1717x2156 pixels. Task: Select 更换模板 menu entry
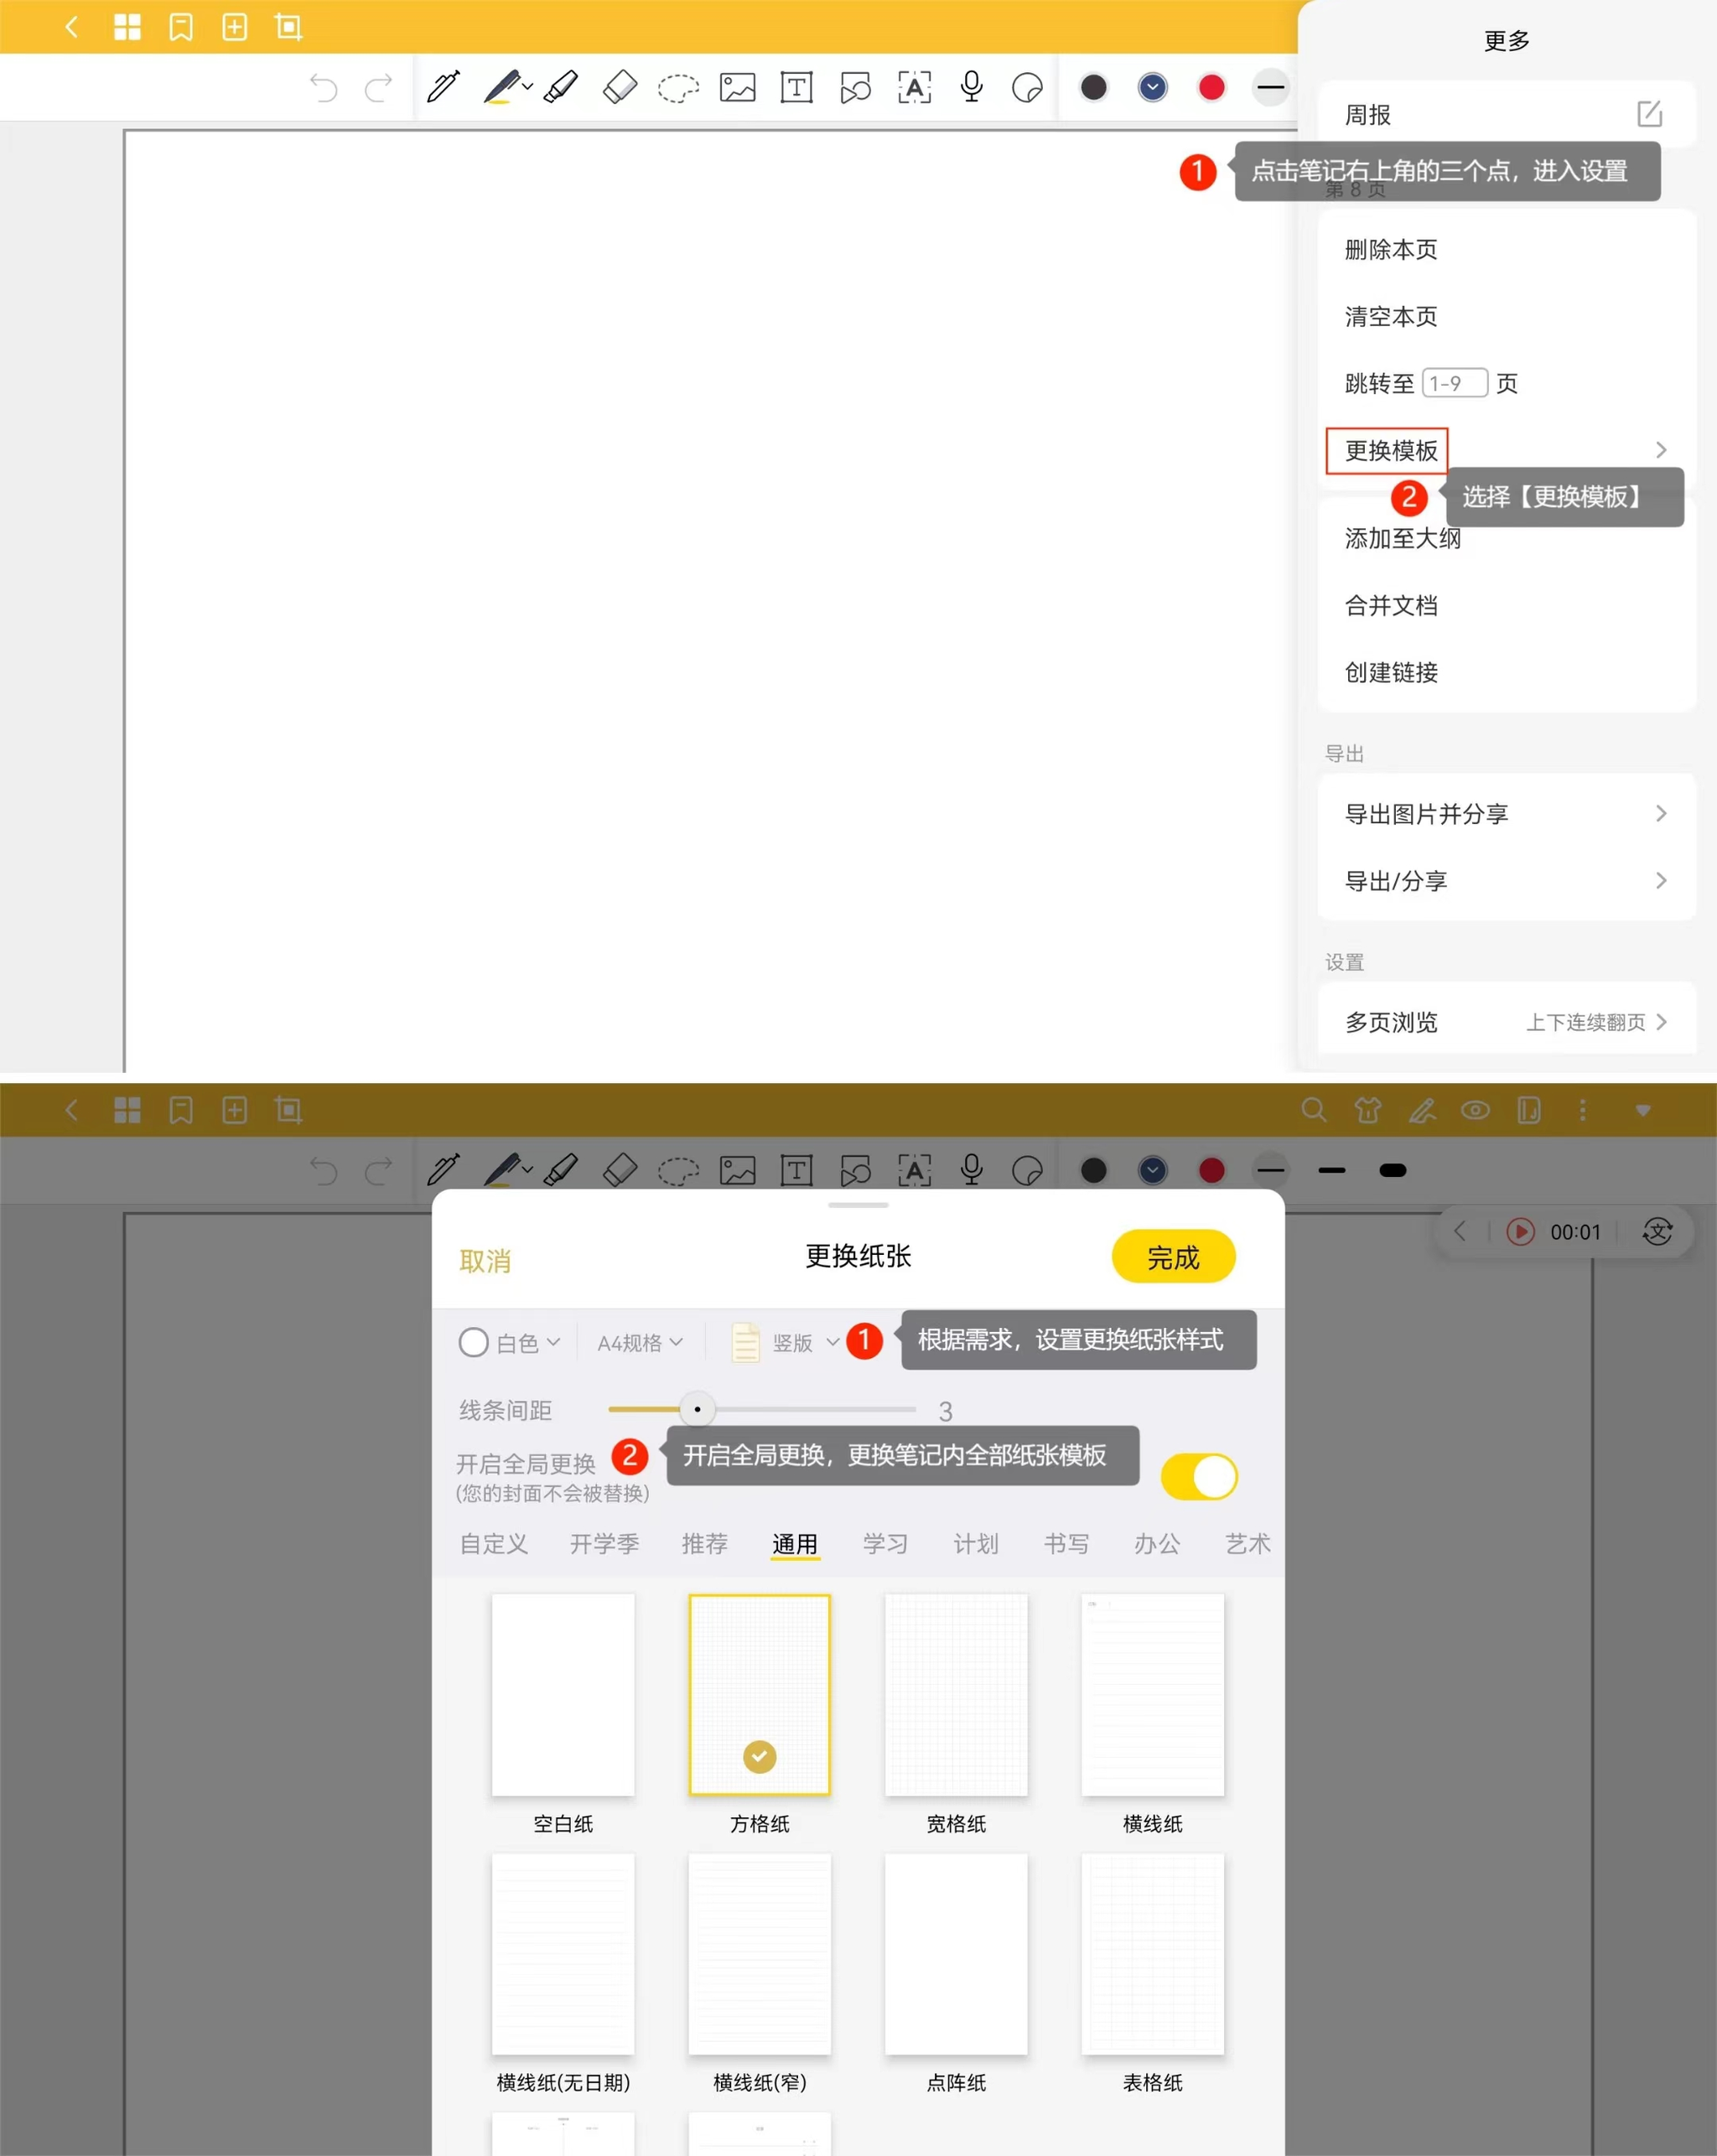point(1391,450)
